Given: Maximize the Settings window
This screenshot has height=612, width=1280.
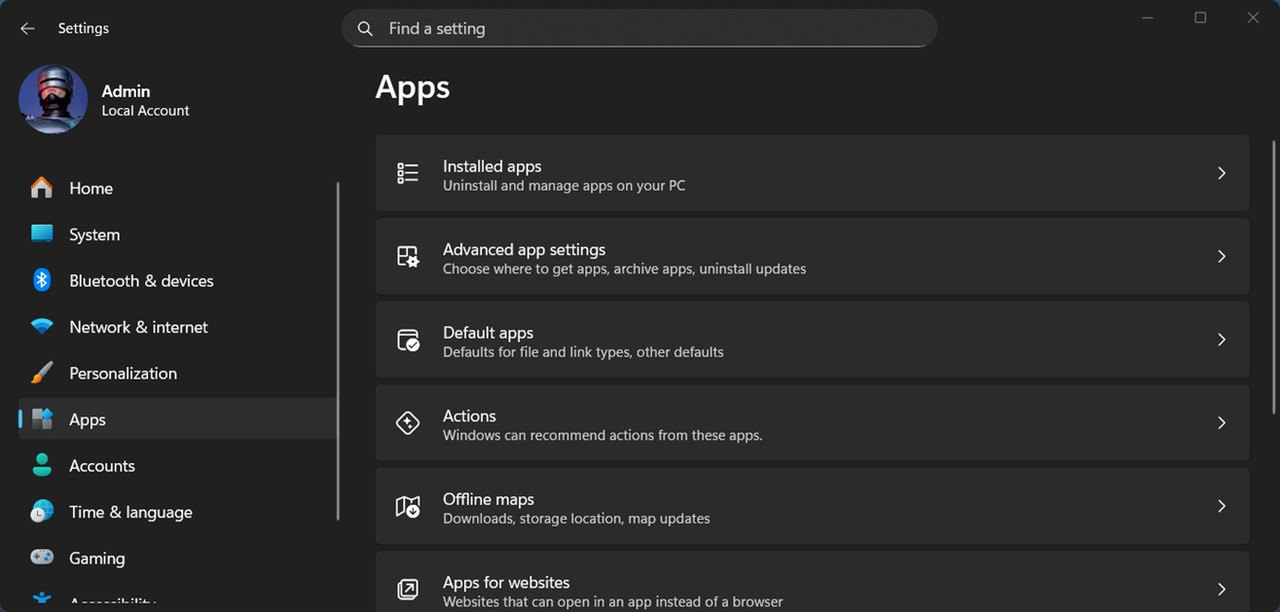Looking at the screenshot, I should 1200,17.
